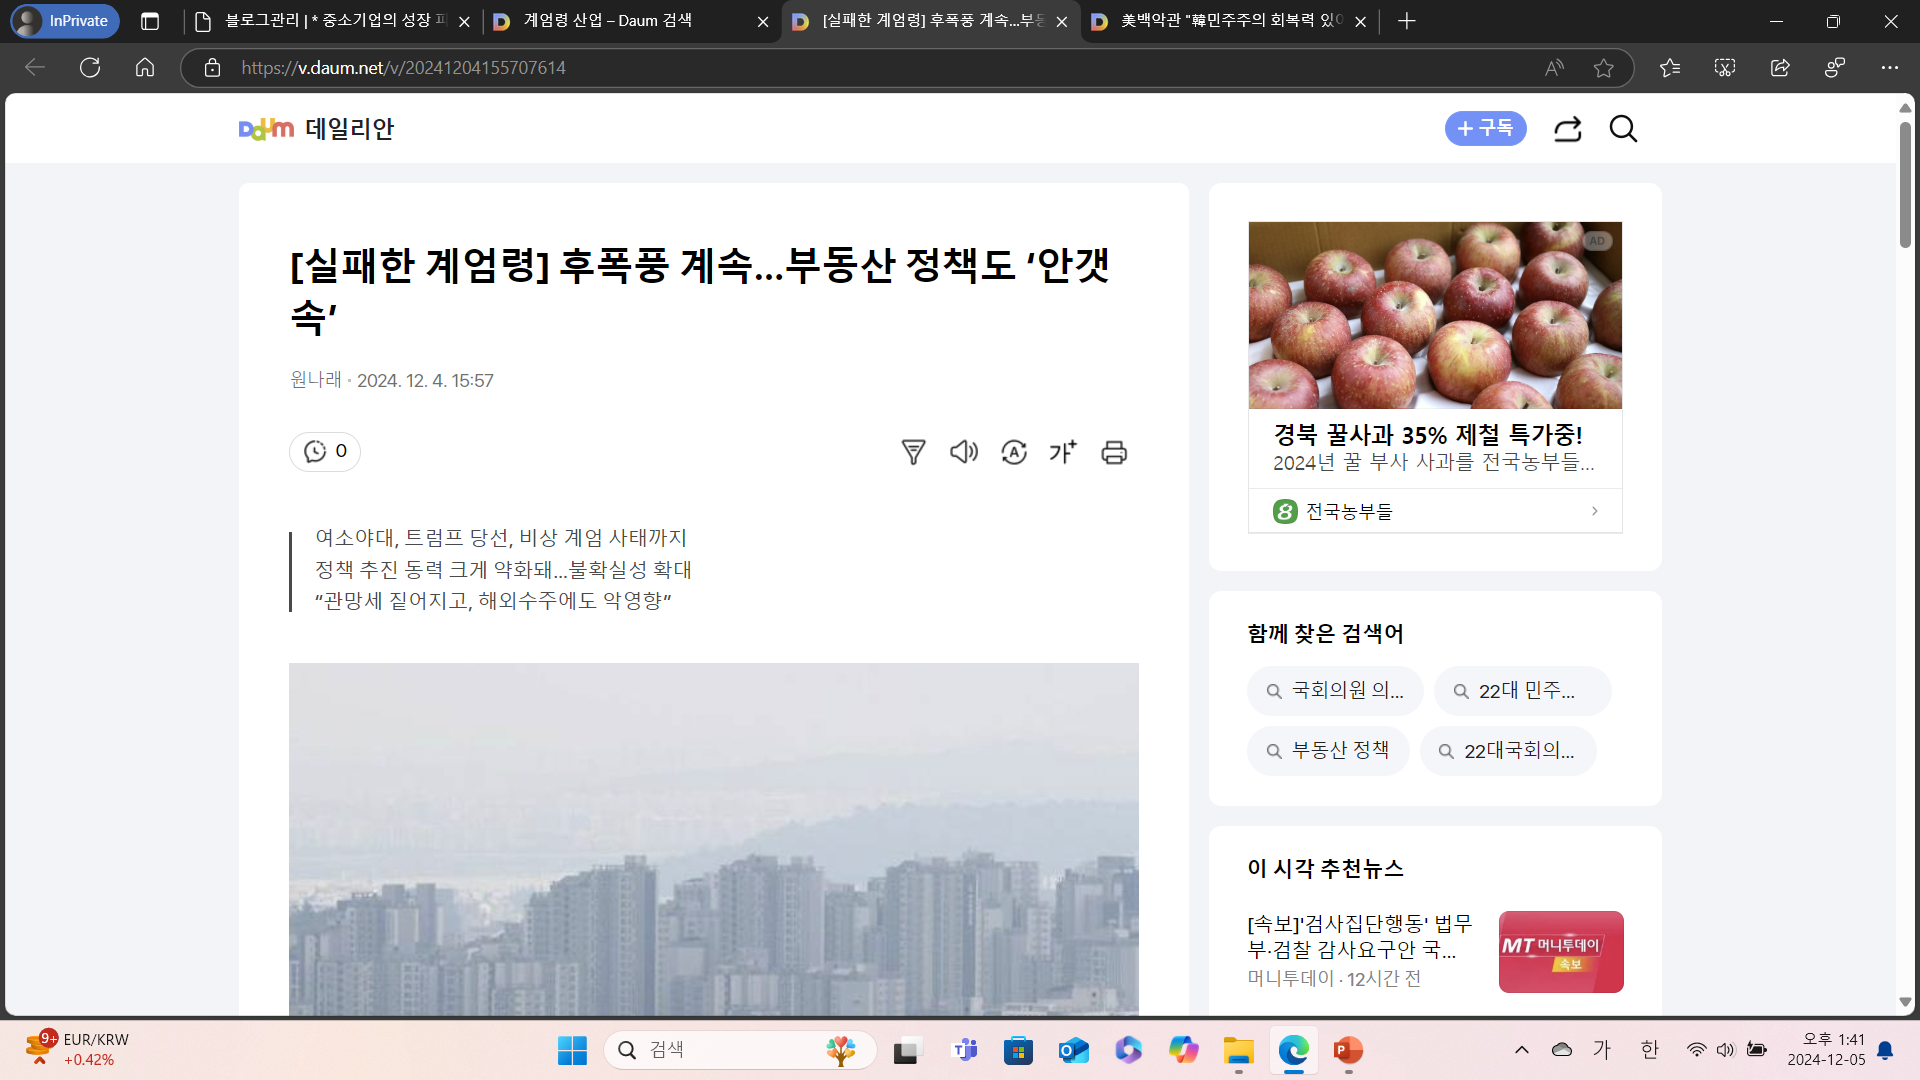Image resolution: width=1920 pixels, height=1080 pixels.
Task: Click the apple advertisement thumbnail image
Action: (x=1435, y=315)
